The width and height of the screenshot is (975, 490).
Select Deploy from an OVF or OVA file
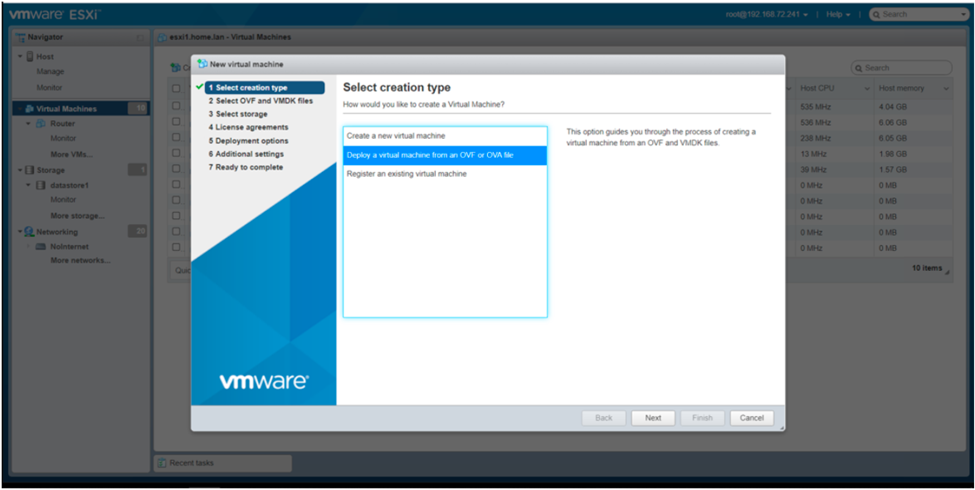[x=445, y=155]
